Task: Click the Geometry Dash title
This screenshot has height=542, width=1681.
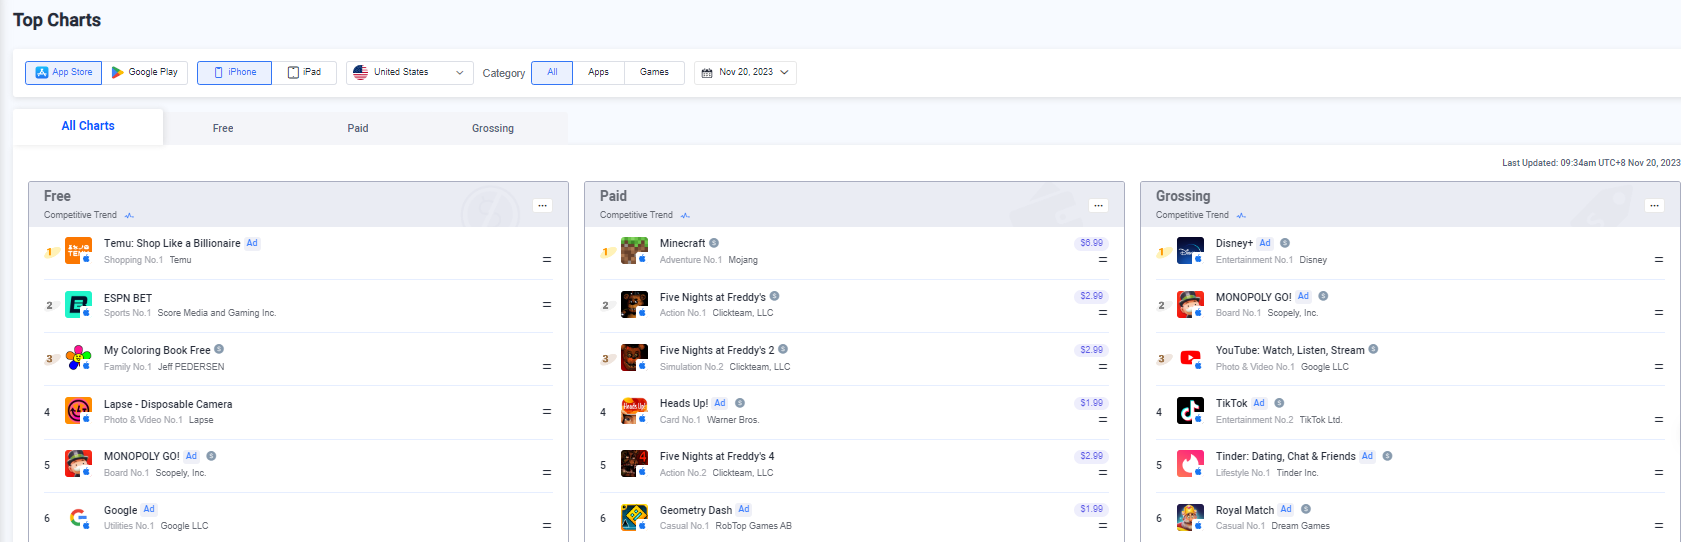Action: (696, 510)
